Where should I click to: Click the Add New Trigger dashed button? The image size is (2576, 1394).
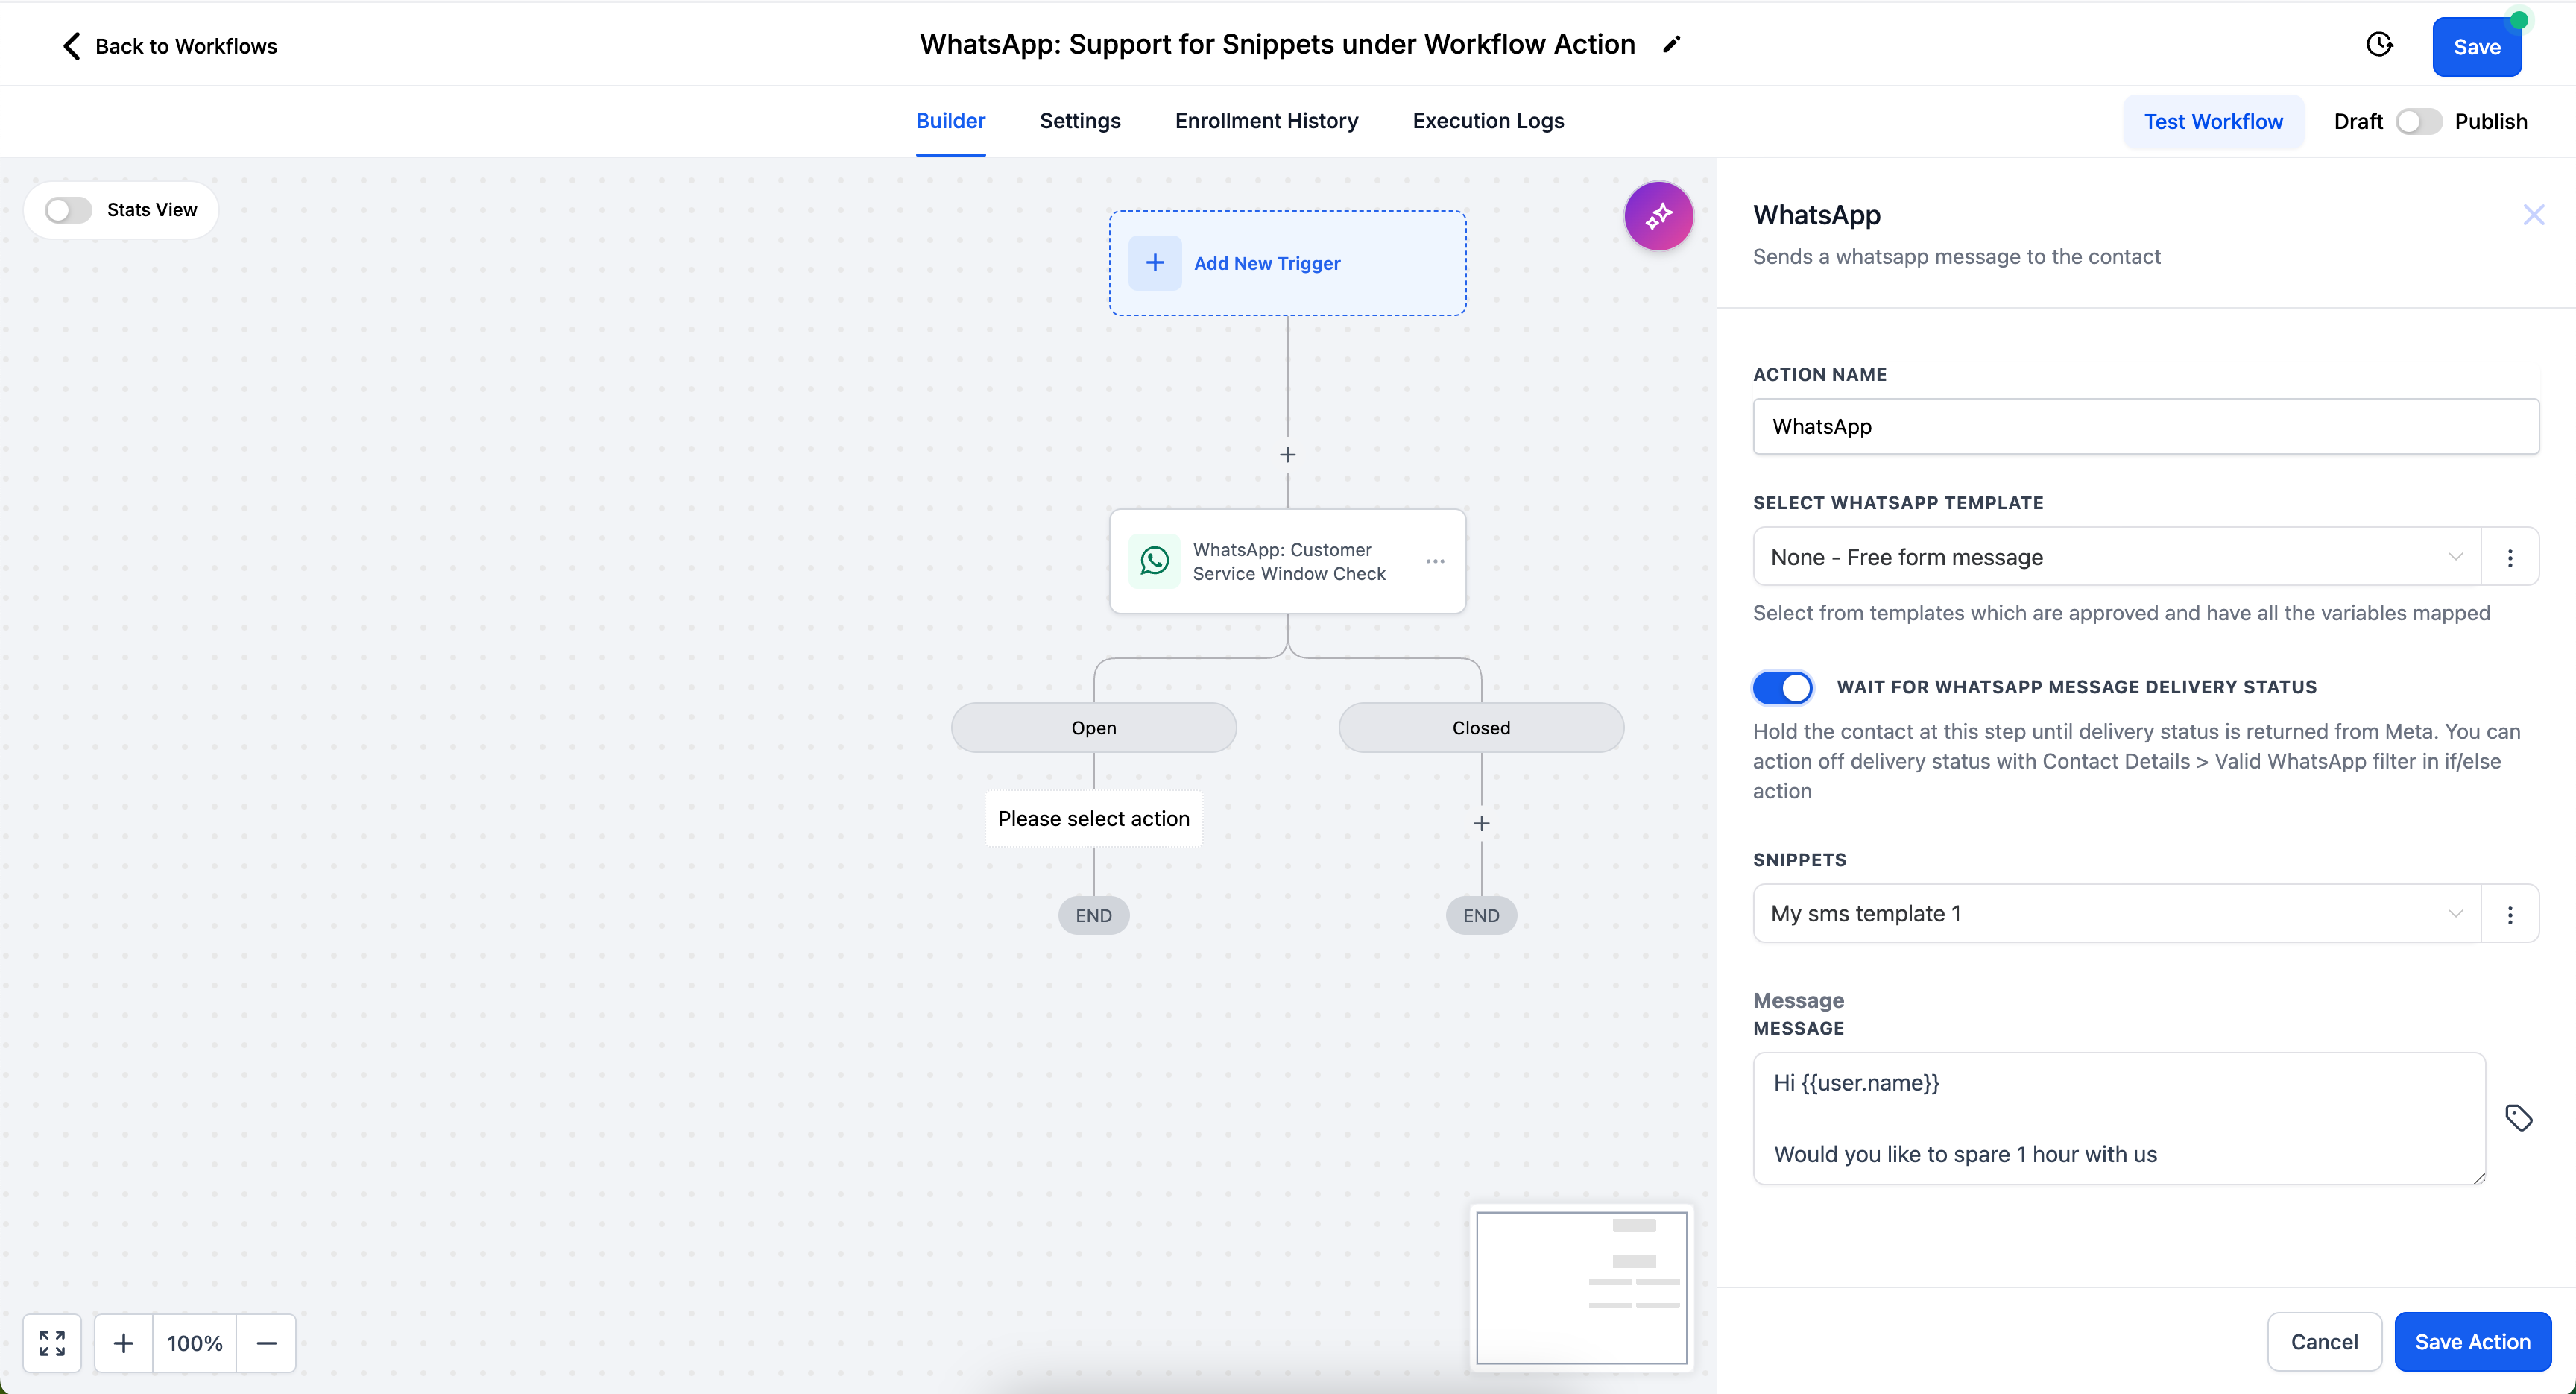coord(1287,262)
